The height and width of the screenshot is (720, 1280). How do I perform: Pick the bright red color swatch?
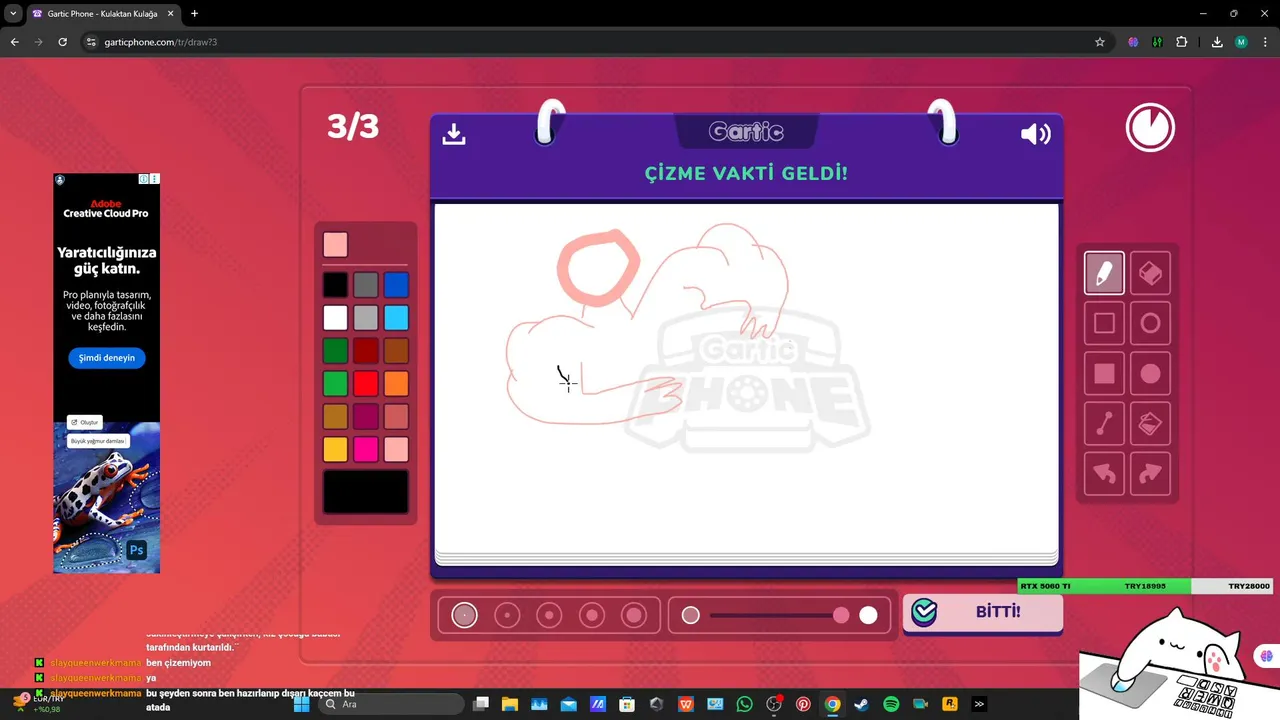[366, 384]
